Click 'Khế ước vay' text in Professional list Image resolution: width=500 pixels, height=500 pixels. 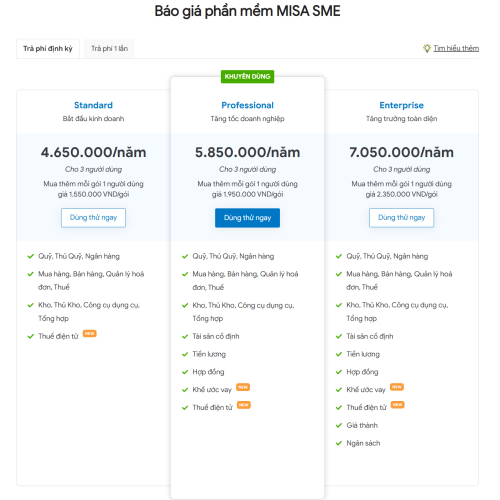212,390
